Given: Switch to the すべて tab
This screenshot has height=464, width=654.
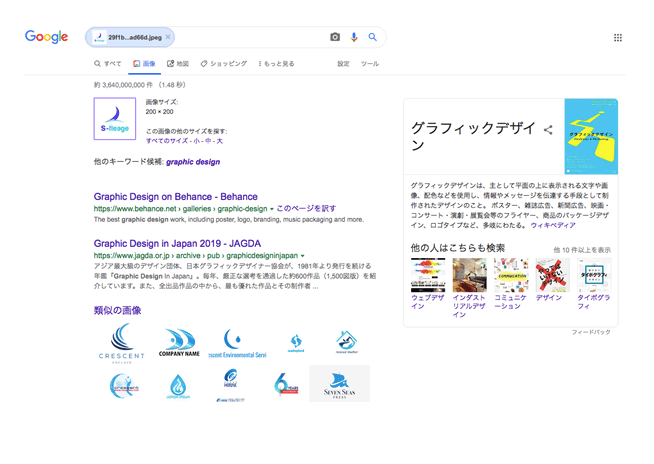Looking at the screenshot, I should coord(108,64).
